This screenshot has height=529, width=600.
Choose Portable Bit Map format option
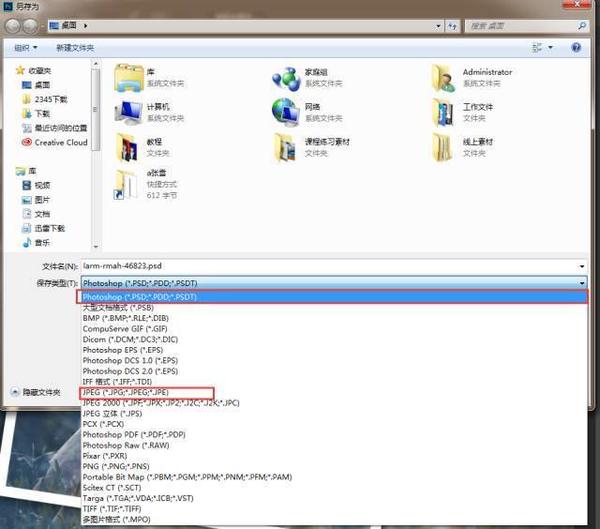coord(334,477)
